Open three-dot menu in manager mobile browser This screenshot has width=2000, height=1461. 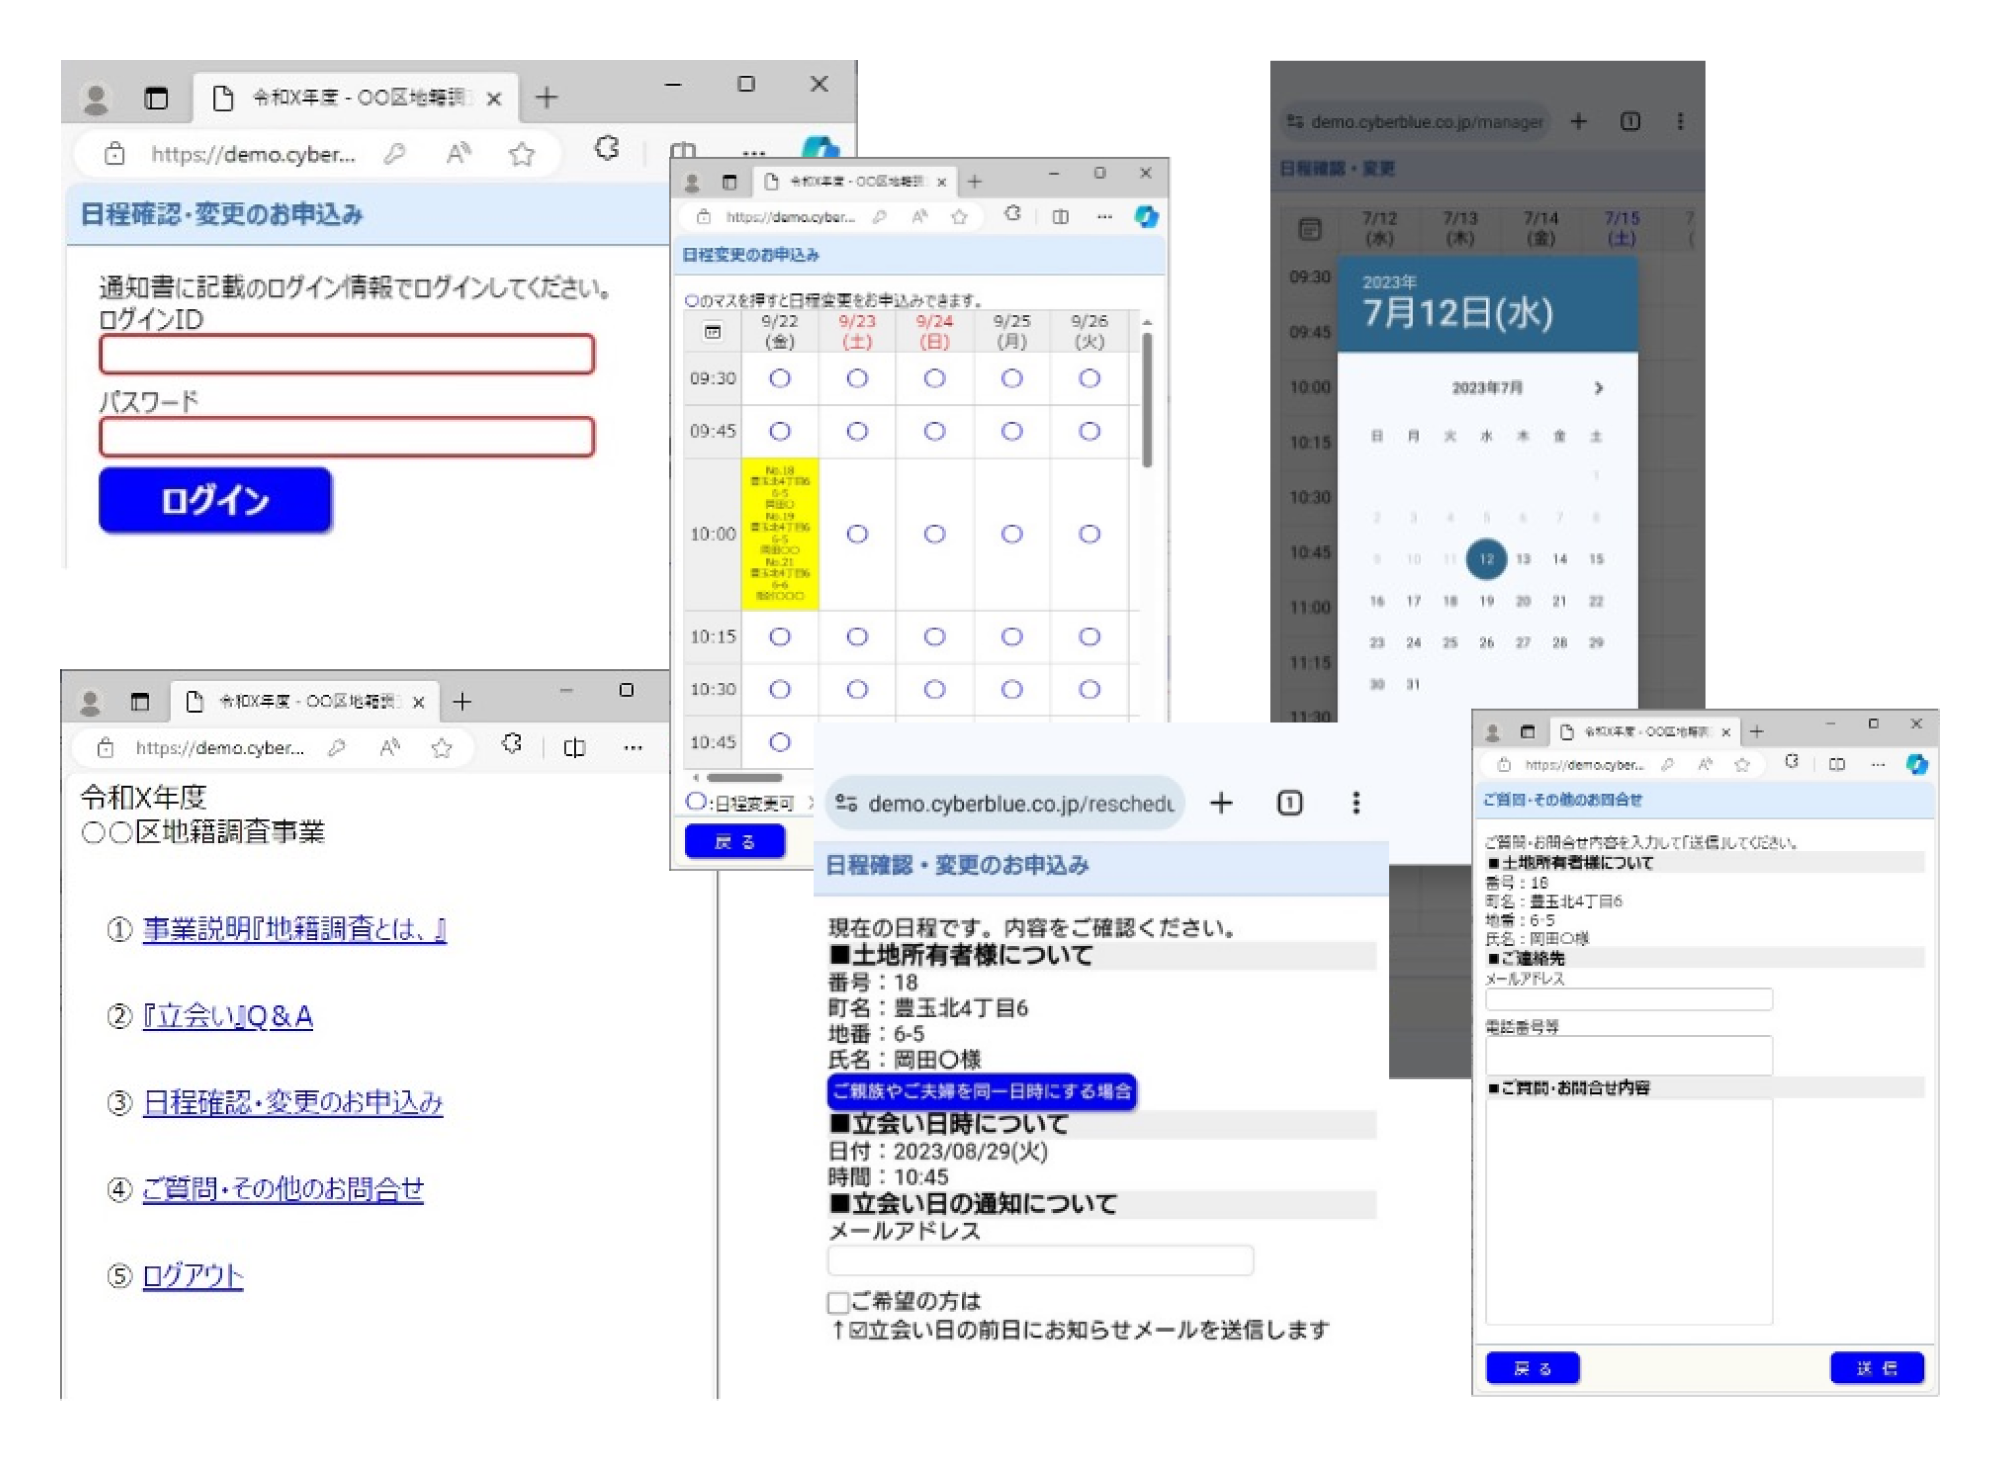1680,121
